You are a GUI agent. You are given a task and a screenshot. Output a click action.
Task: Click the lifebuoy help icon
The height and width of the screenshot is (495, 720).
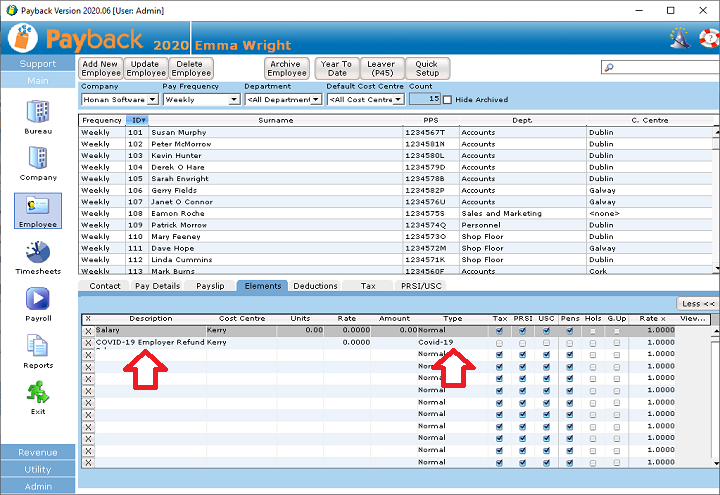click(x=705, y=38)
